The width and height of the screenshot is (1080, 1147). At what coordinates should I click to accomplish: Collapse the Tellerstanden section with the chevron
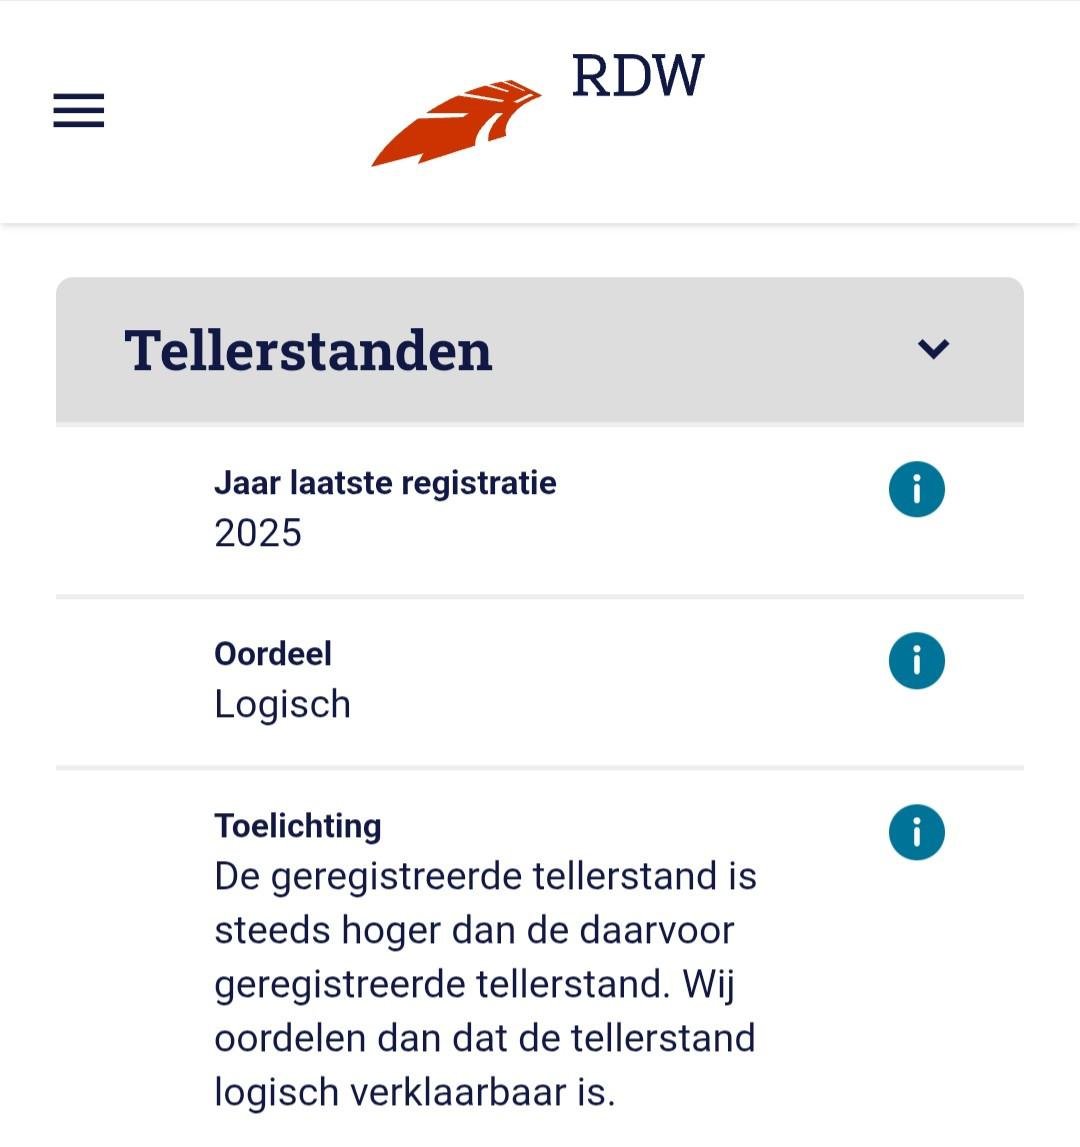[933, 348]
